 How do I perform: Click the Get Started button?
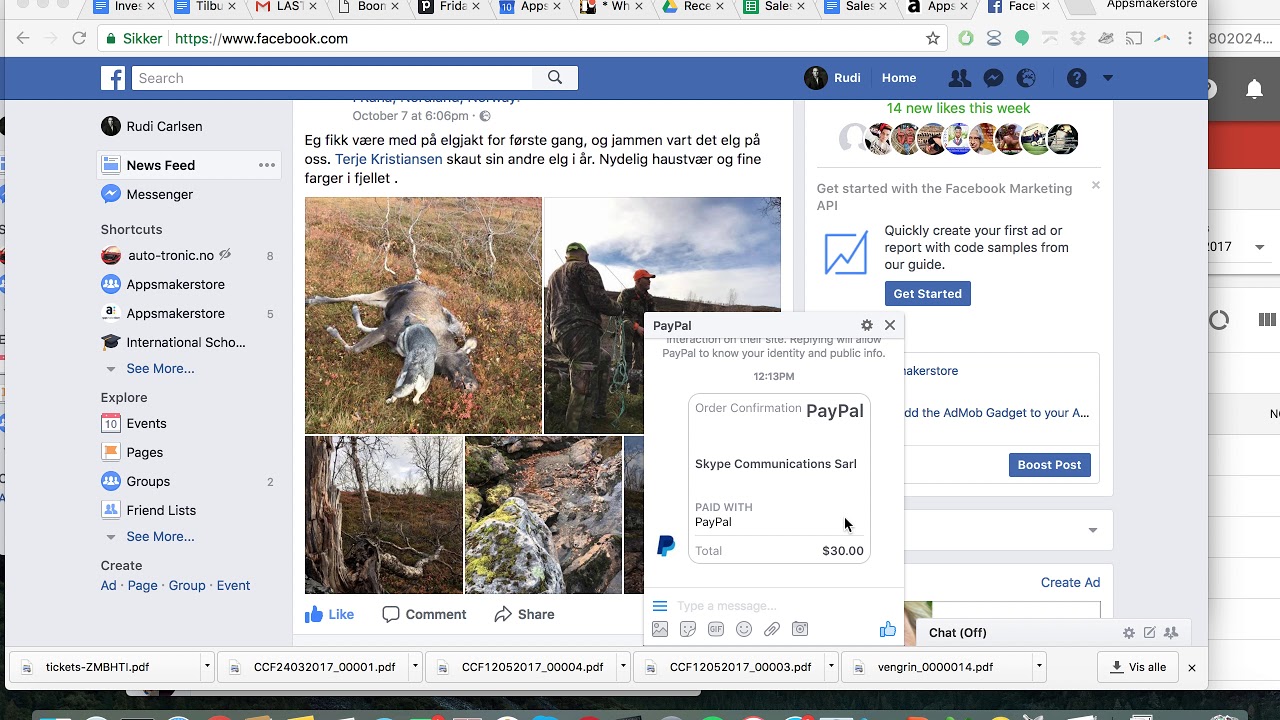[927, 294]
